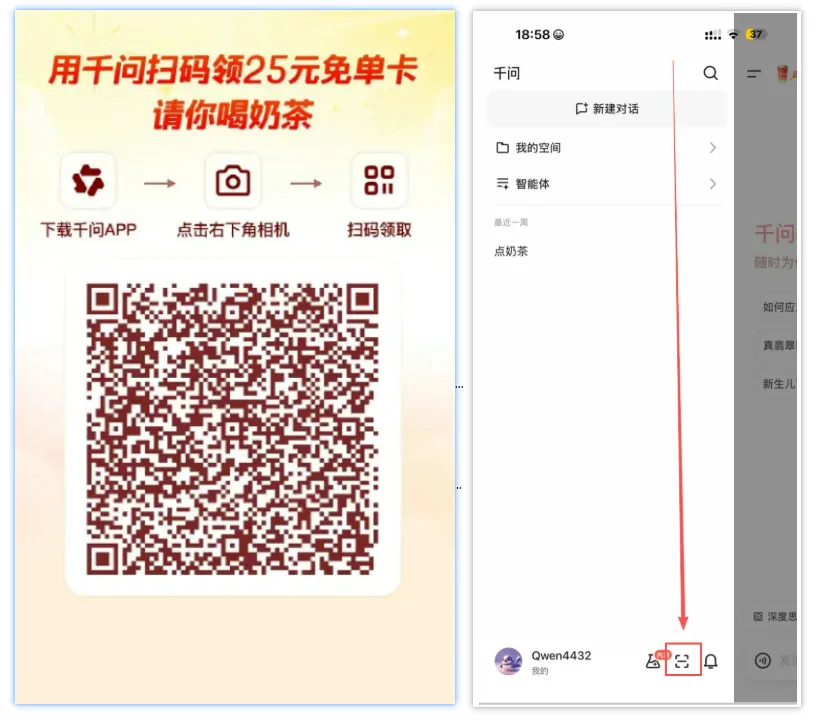Tap the scan QR code icon

[x=682, y=661]
